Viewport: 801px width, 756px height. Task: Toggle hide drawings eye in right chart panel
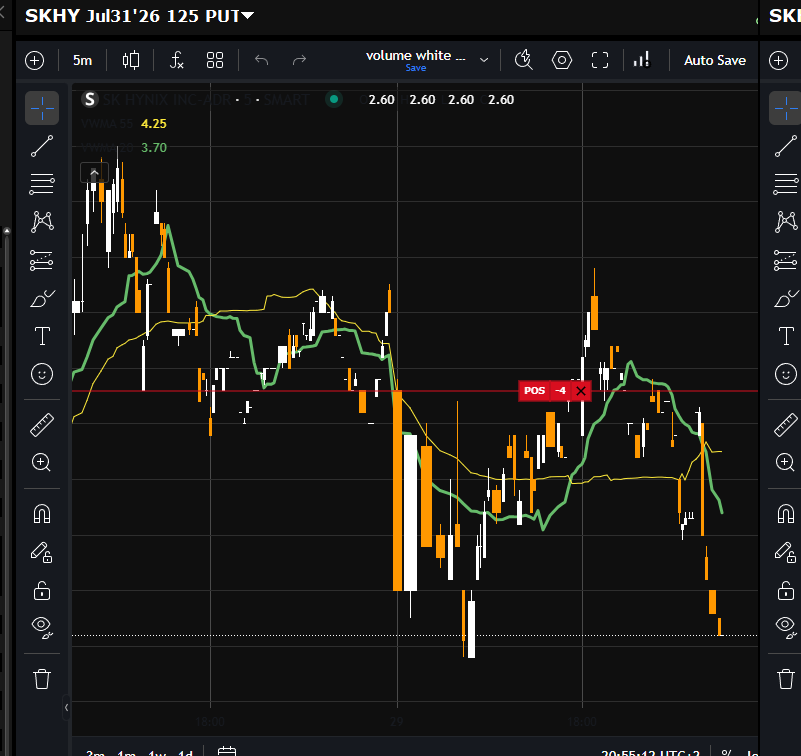point(786,628)
